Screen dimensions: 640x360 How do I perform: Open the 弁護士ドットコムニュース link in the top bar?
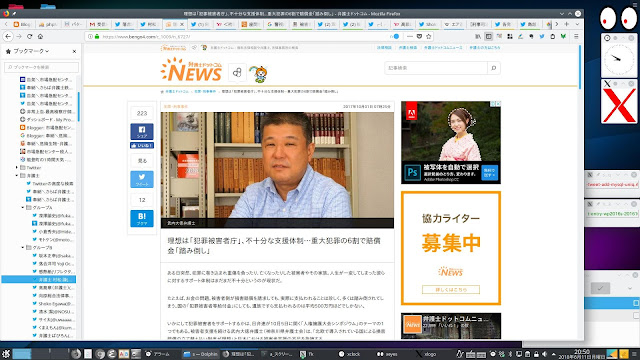tap(443, 48)
